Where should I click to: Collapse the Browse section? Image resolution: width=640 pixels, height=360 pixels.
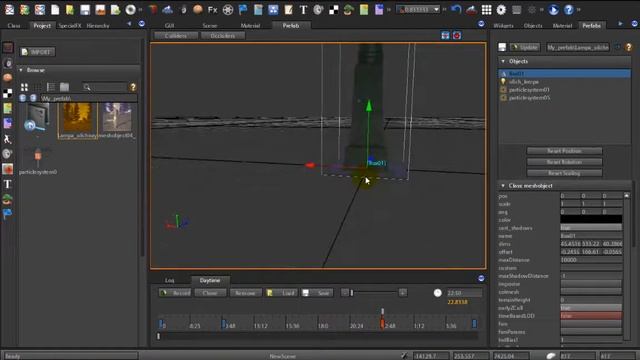(x=21, y=70)
